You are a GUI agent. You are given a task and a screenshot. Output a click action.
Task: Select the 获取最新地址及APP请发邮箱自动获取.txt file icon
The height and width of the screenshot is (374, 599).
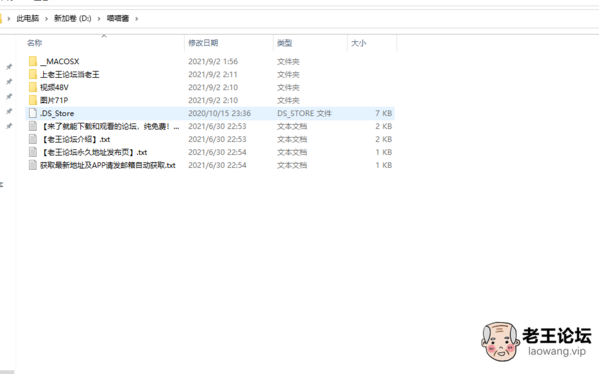[x=33, y=165]
